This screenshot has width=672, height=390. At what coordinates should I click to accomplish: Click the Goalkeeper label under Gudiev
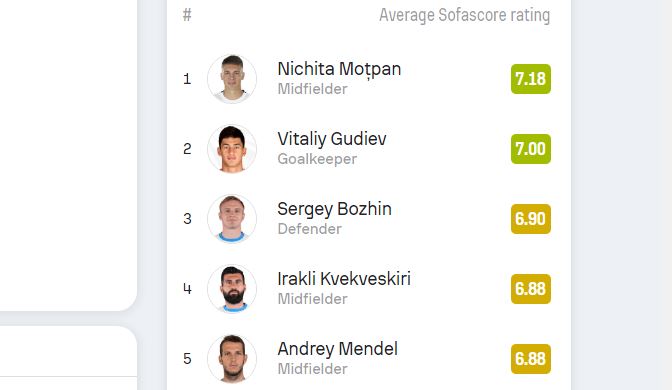coord(317,159)
